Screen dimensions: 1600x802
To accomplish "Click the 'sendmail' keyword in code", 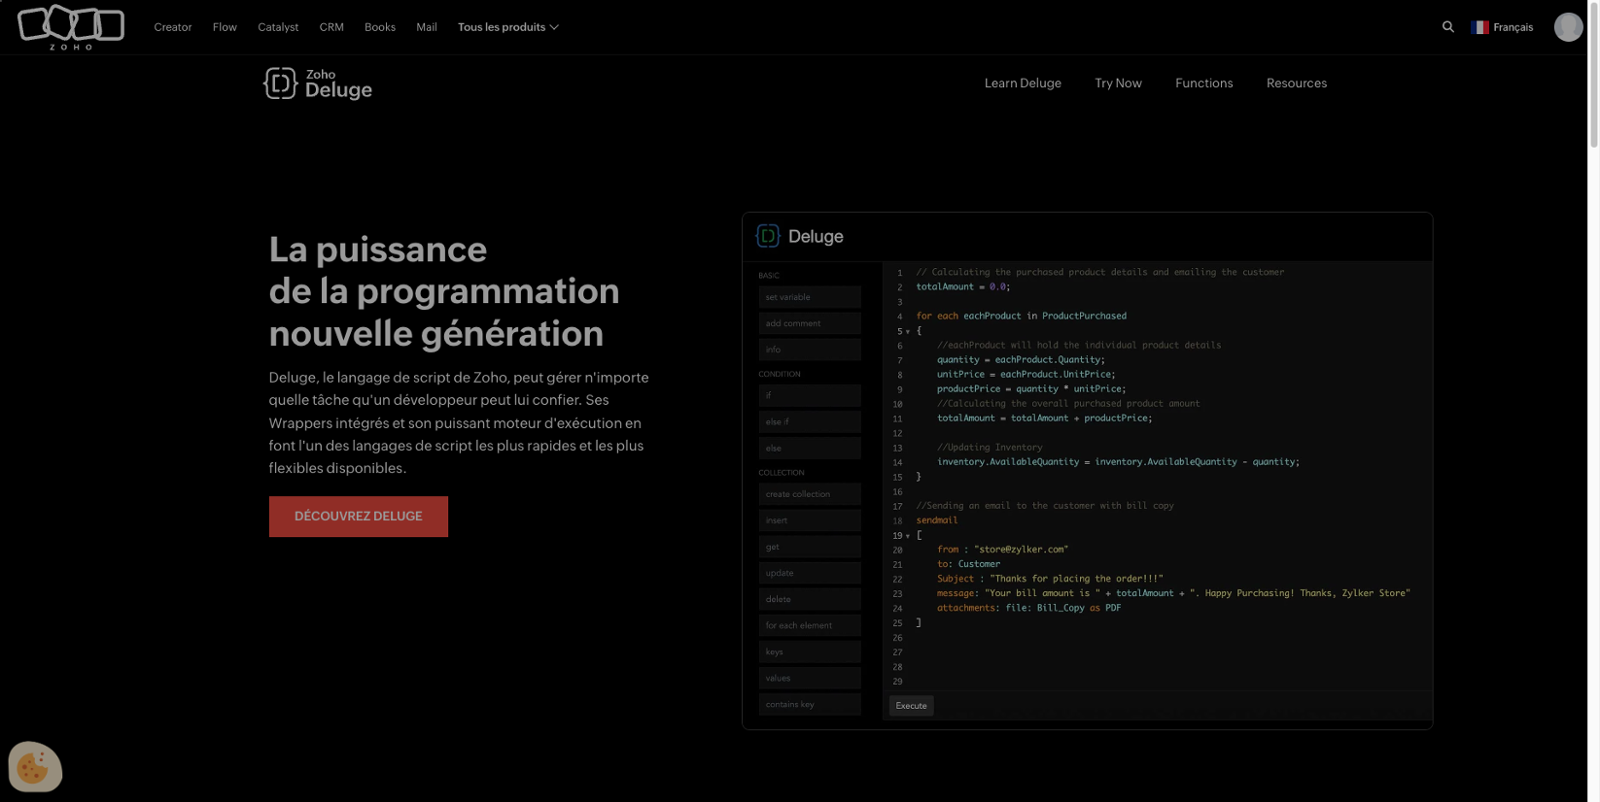I will 937,520.
